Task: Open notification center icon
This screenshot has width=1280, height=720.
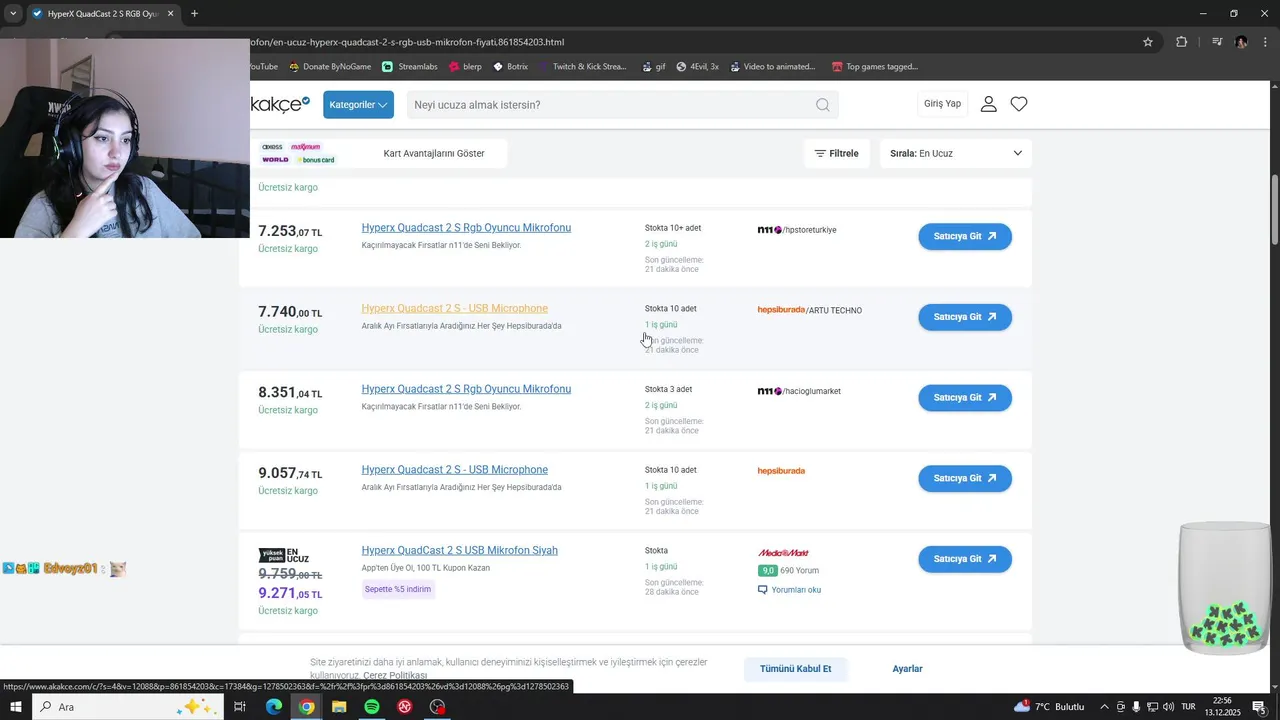Action: [x=1259, y=707]
